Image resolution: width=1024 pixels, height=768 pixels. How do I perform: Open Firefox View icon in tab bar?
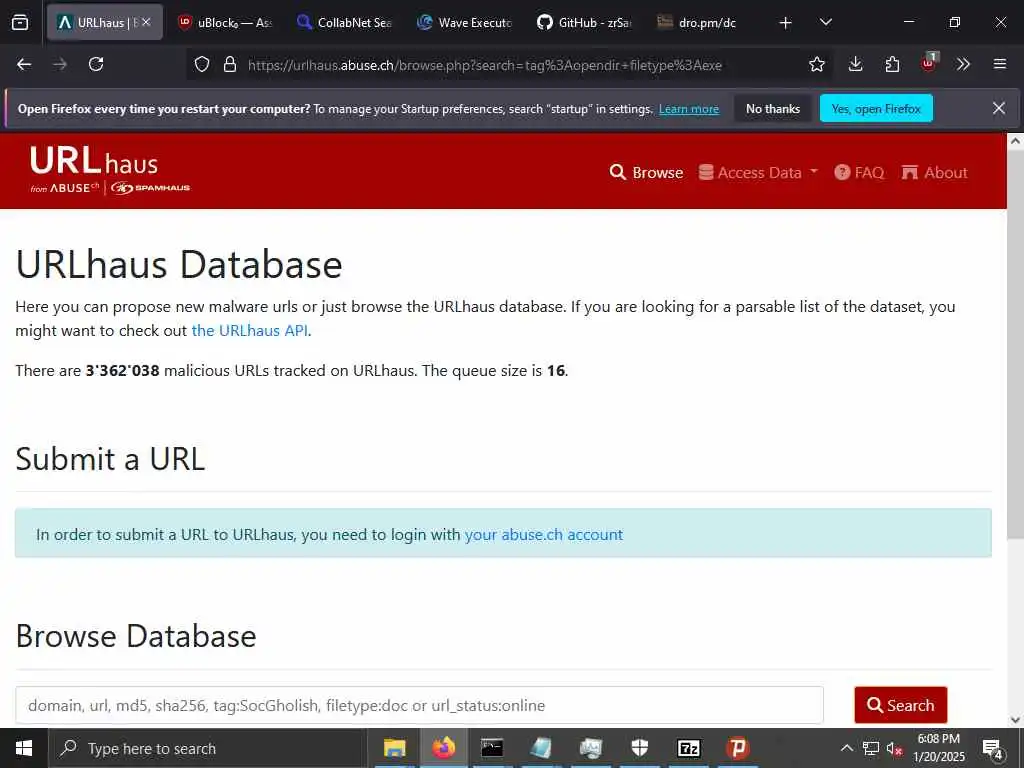pos(20,22)
